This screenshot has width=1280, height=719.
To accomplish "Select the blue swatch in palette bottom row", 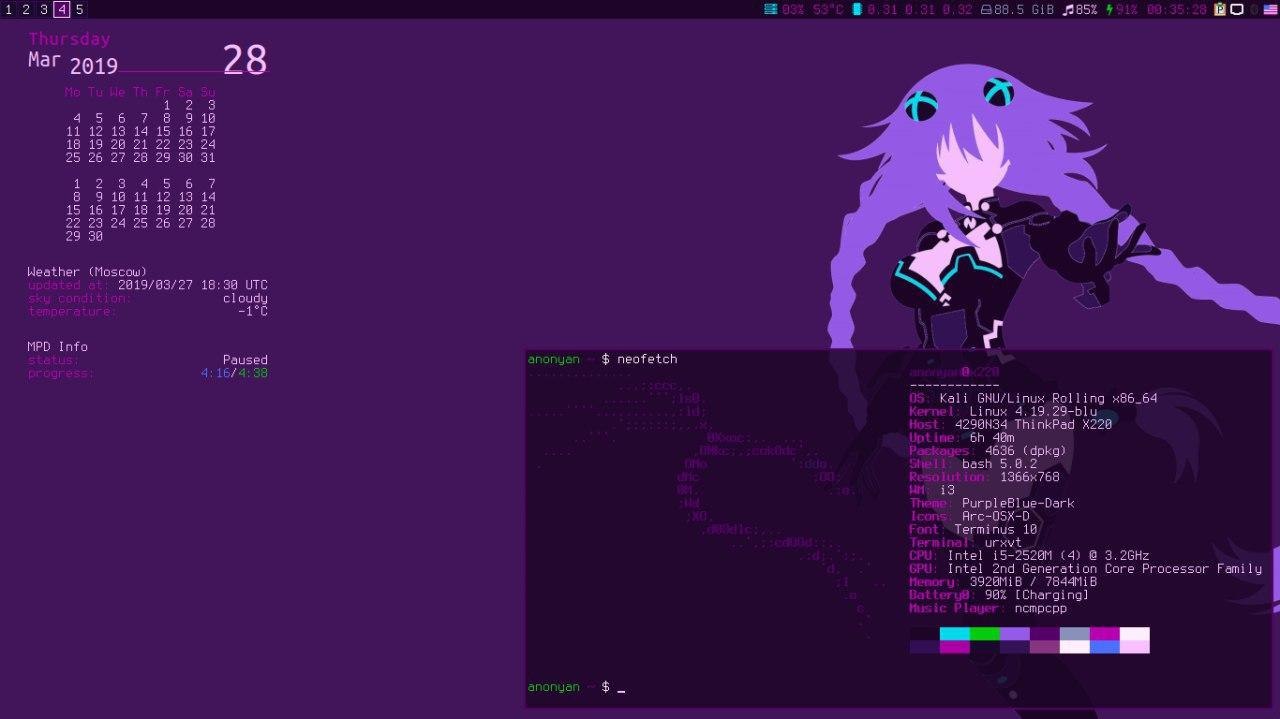I will (1105, 647).
